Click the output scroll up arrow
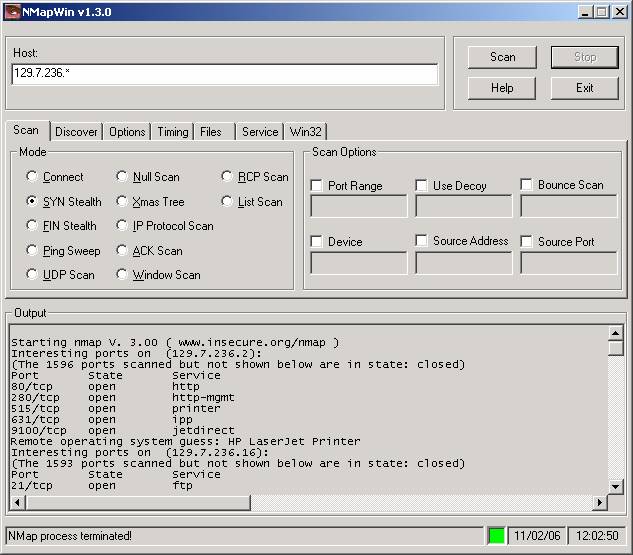 pyautogui.click(x=614, y=331)
